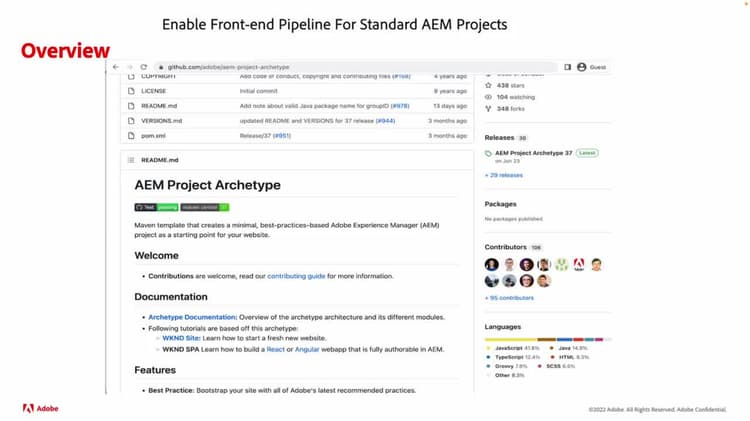
Task: Click the pom.xml file icon
Action: (x=131, y=135)
